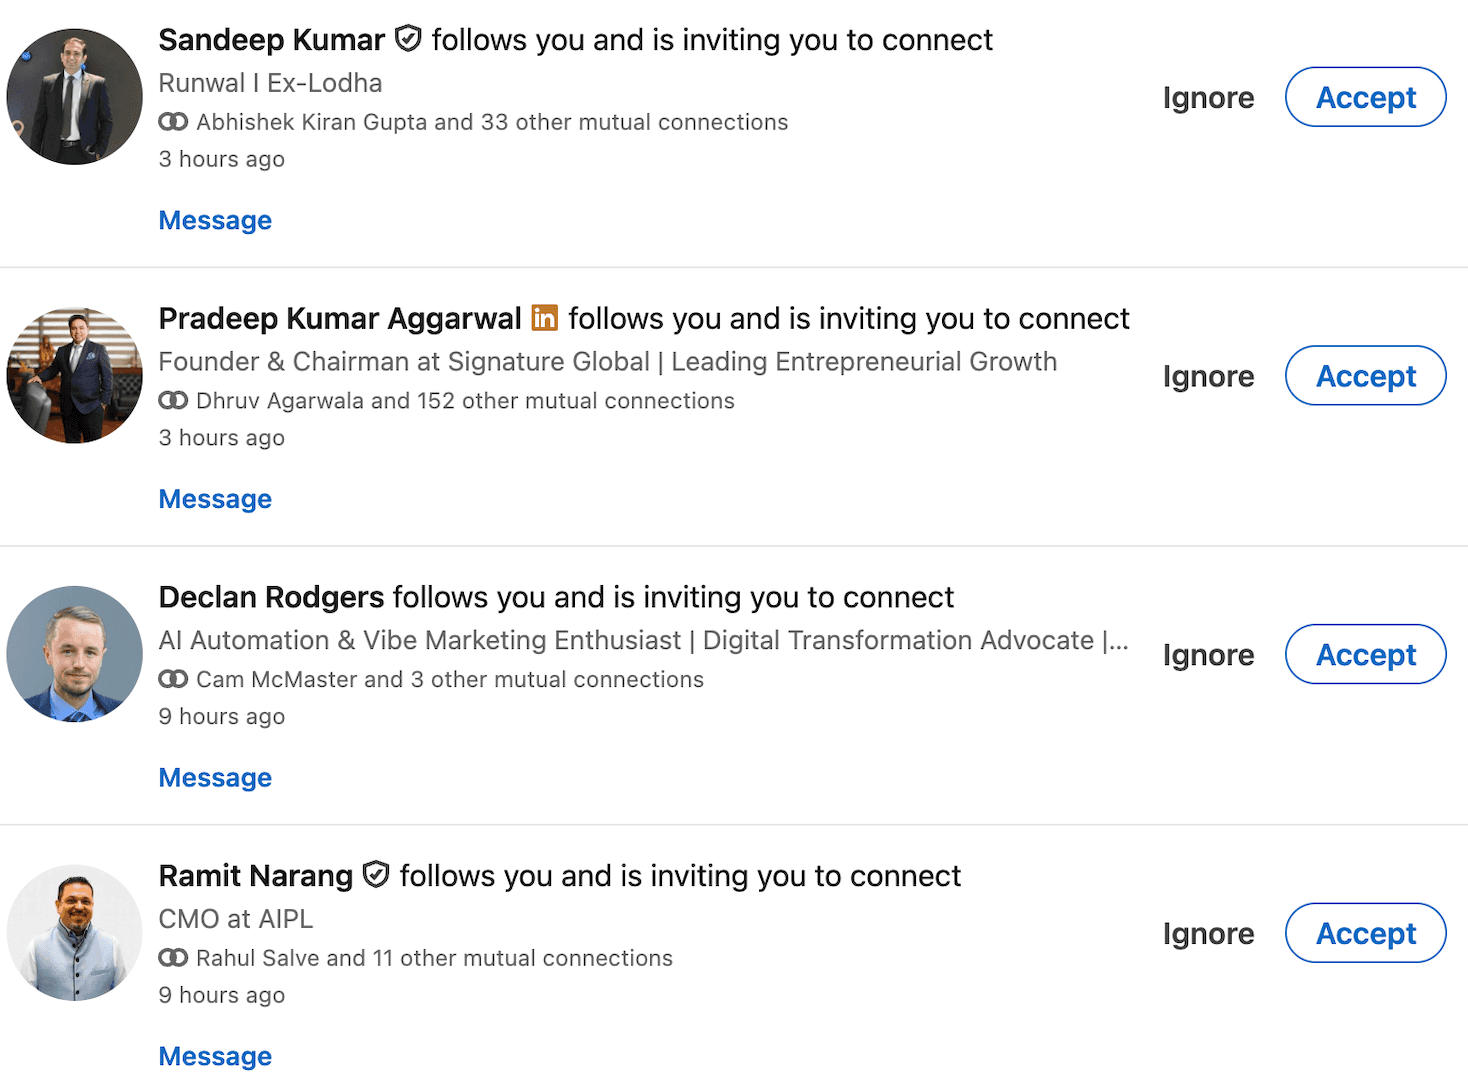This screenshot has height=1086, width=1468.
Task: Accept Sandeep Kumar's connection invitation
Action: click(1365, 97)
